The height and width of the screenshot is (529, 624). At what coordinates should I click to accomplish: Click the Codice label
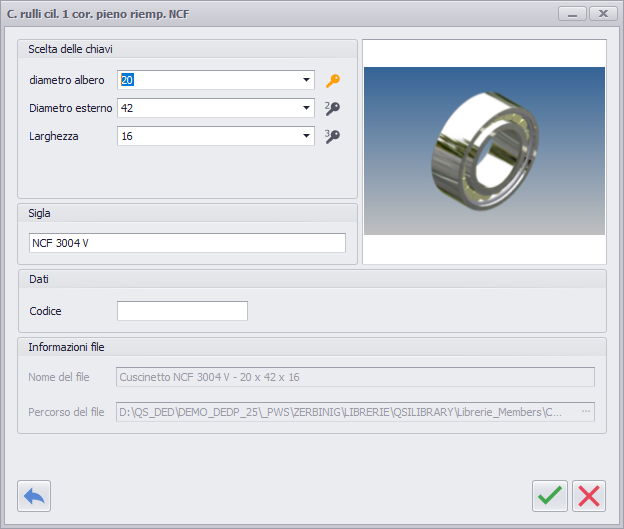(45, 311)
